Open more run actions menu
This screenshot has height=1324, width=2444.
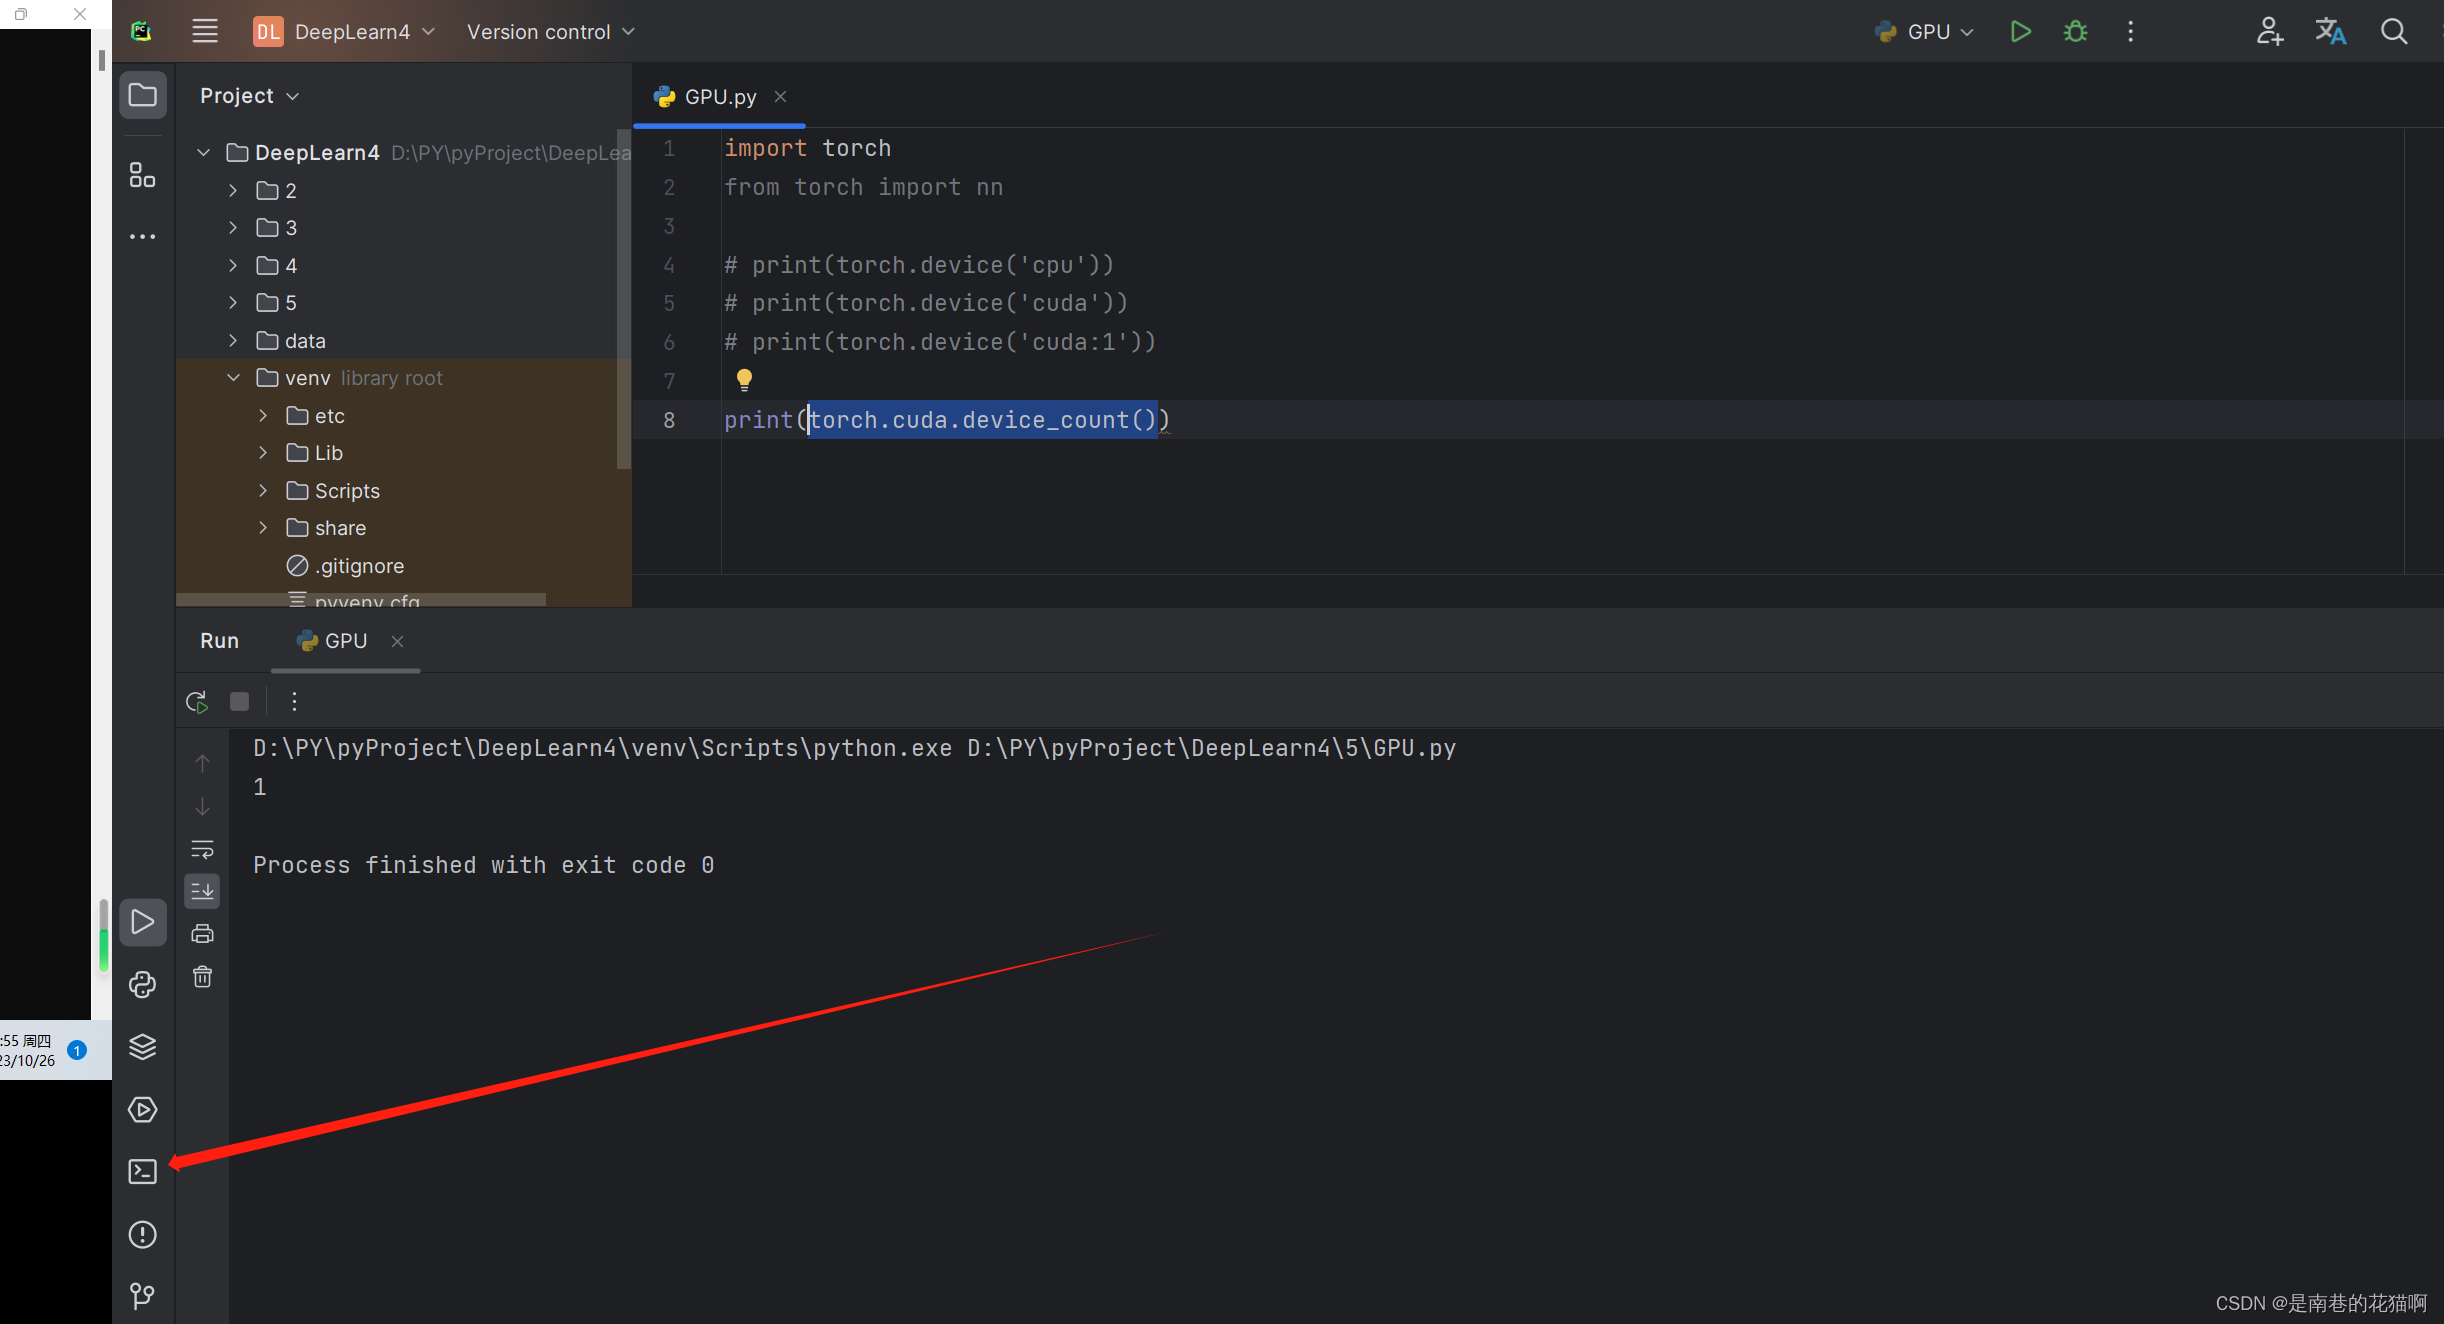pos(2131,32)
